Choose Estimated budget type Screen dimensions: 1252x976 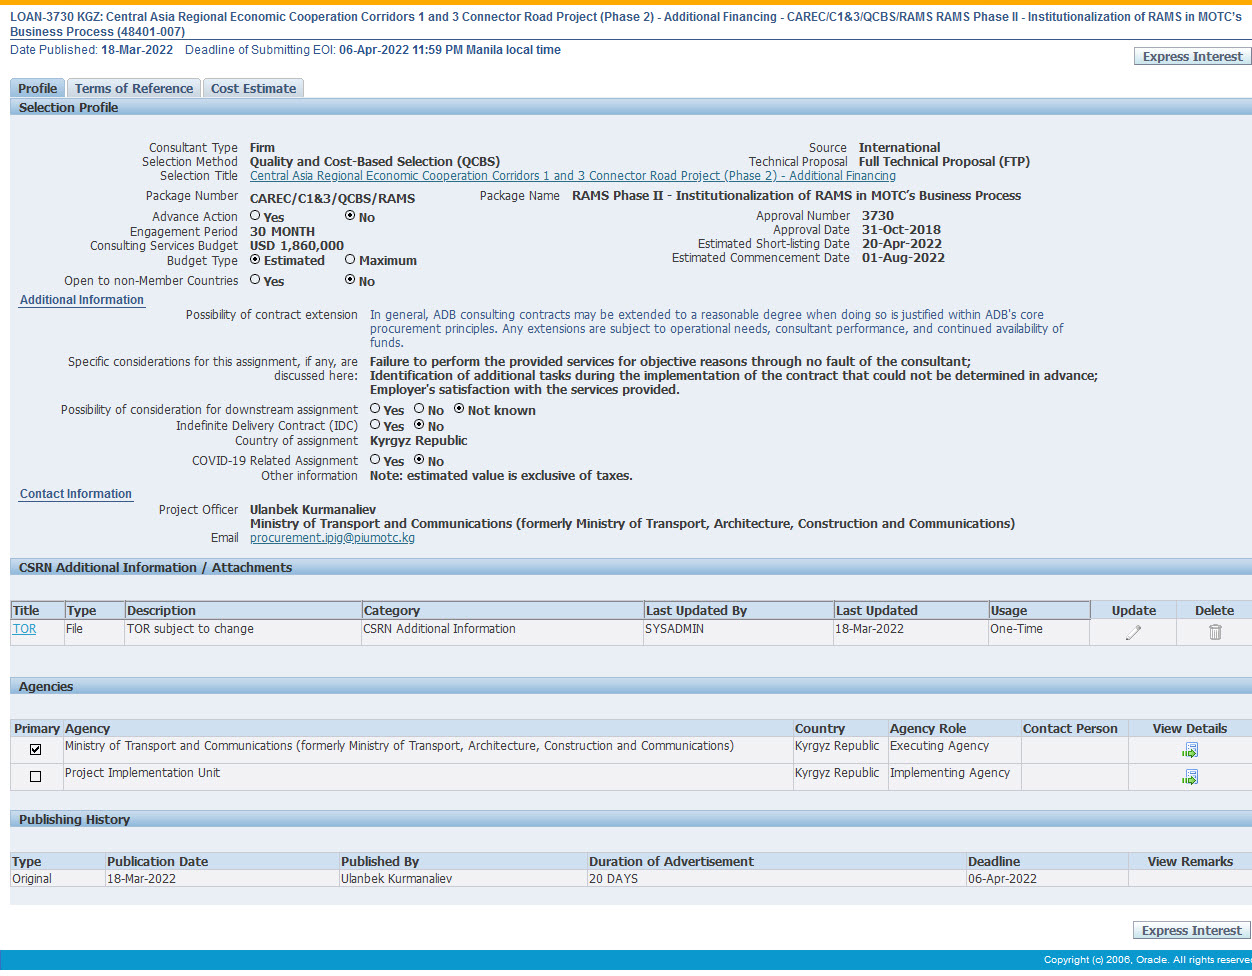tap(255, 259)
